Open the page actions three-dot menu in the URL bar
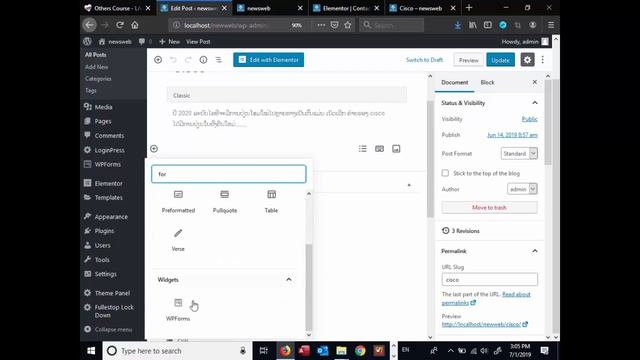Image resolution: width=640 pixels, height=360 pixels. tap(321, 25)
